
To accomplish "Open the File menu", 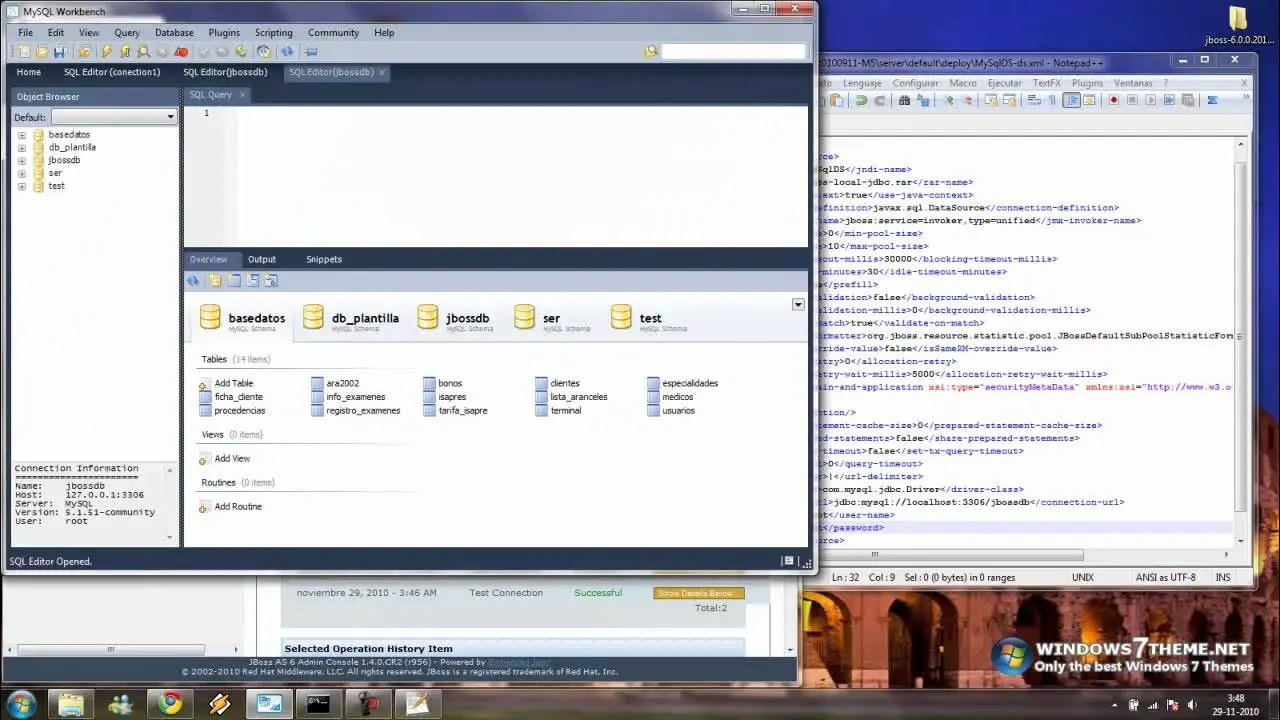I will (x=25, y=32).
